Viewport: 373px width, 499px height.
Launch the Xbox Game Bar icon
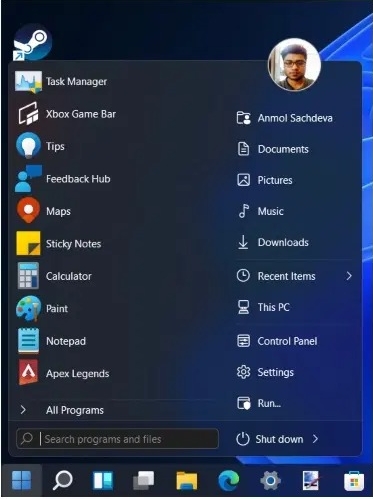click(x=28, y=114)
